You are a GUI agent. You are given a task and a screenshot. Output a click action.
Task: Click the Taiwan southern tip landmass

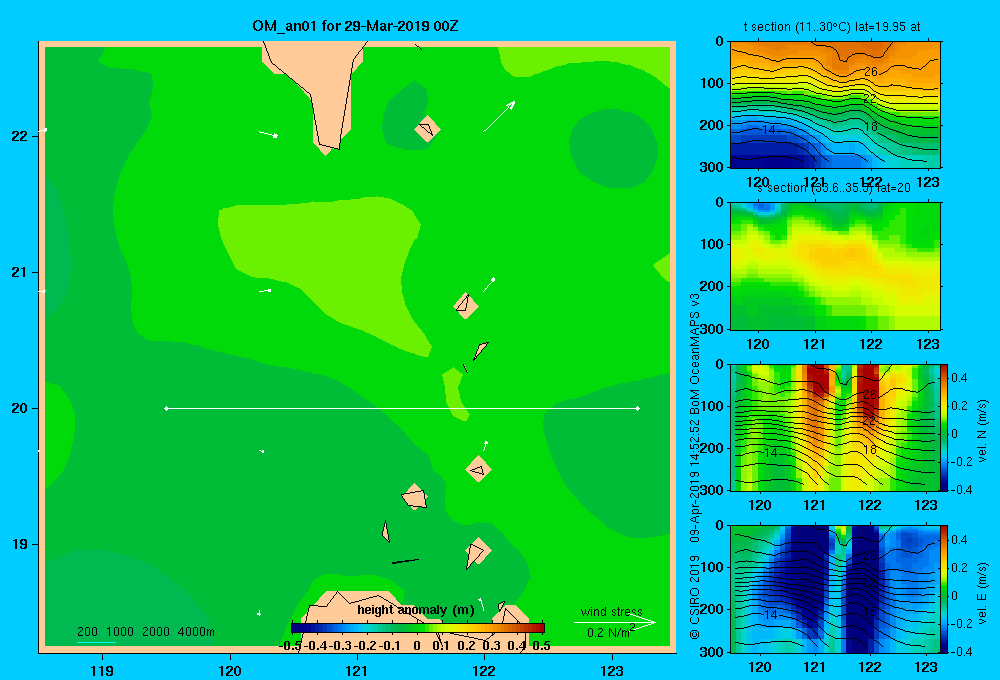point(321,89)
